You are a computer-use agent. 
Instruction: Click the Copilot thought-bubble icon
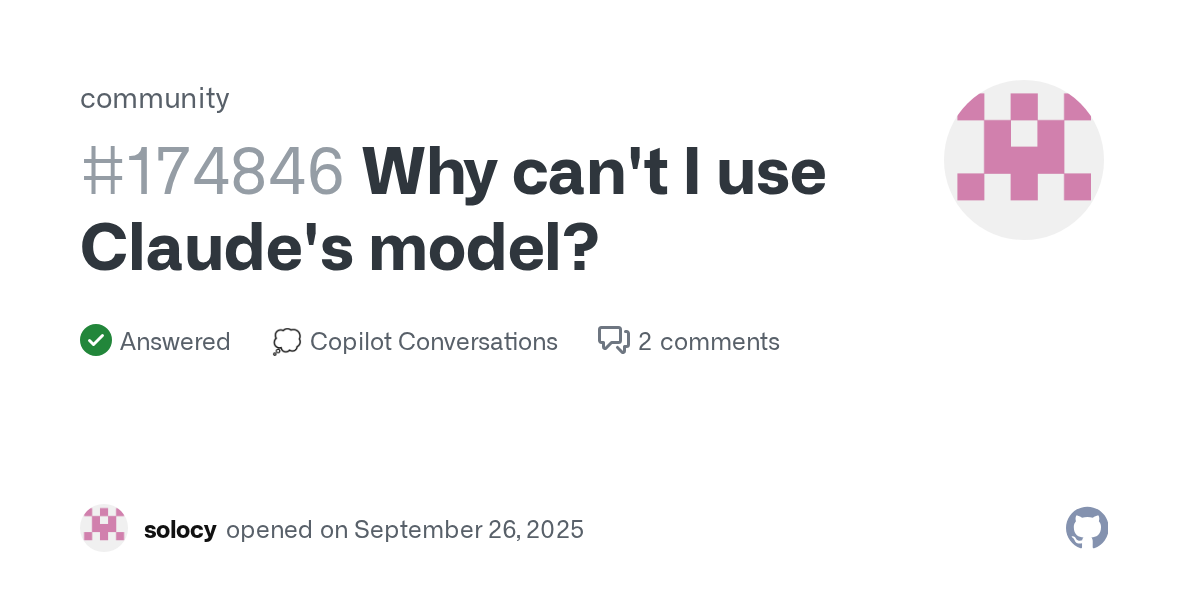[x=287, y=342]
